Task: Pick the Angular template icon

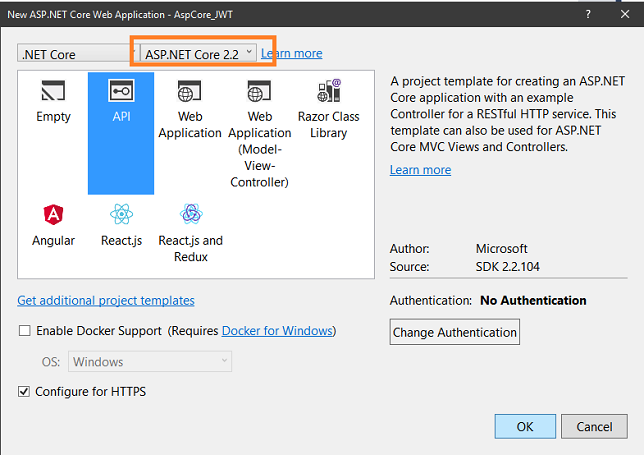Action: click(53, 214)
